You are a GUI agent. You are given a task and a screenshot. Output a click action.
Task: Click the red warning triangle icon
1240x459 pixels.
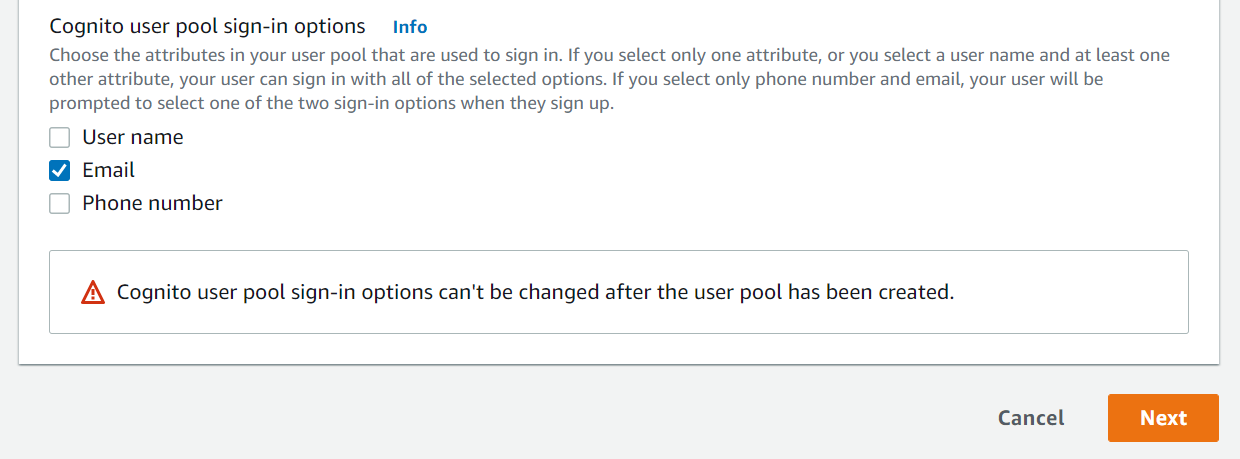(x=93, y=293)
